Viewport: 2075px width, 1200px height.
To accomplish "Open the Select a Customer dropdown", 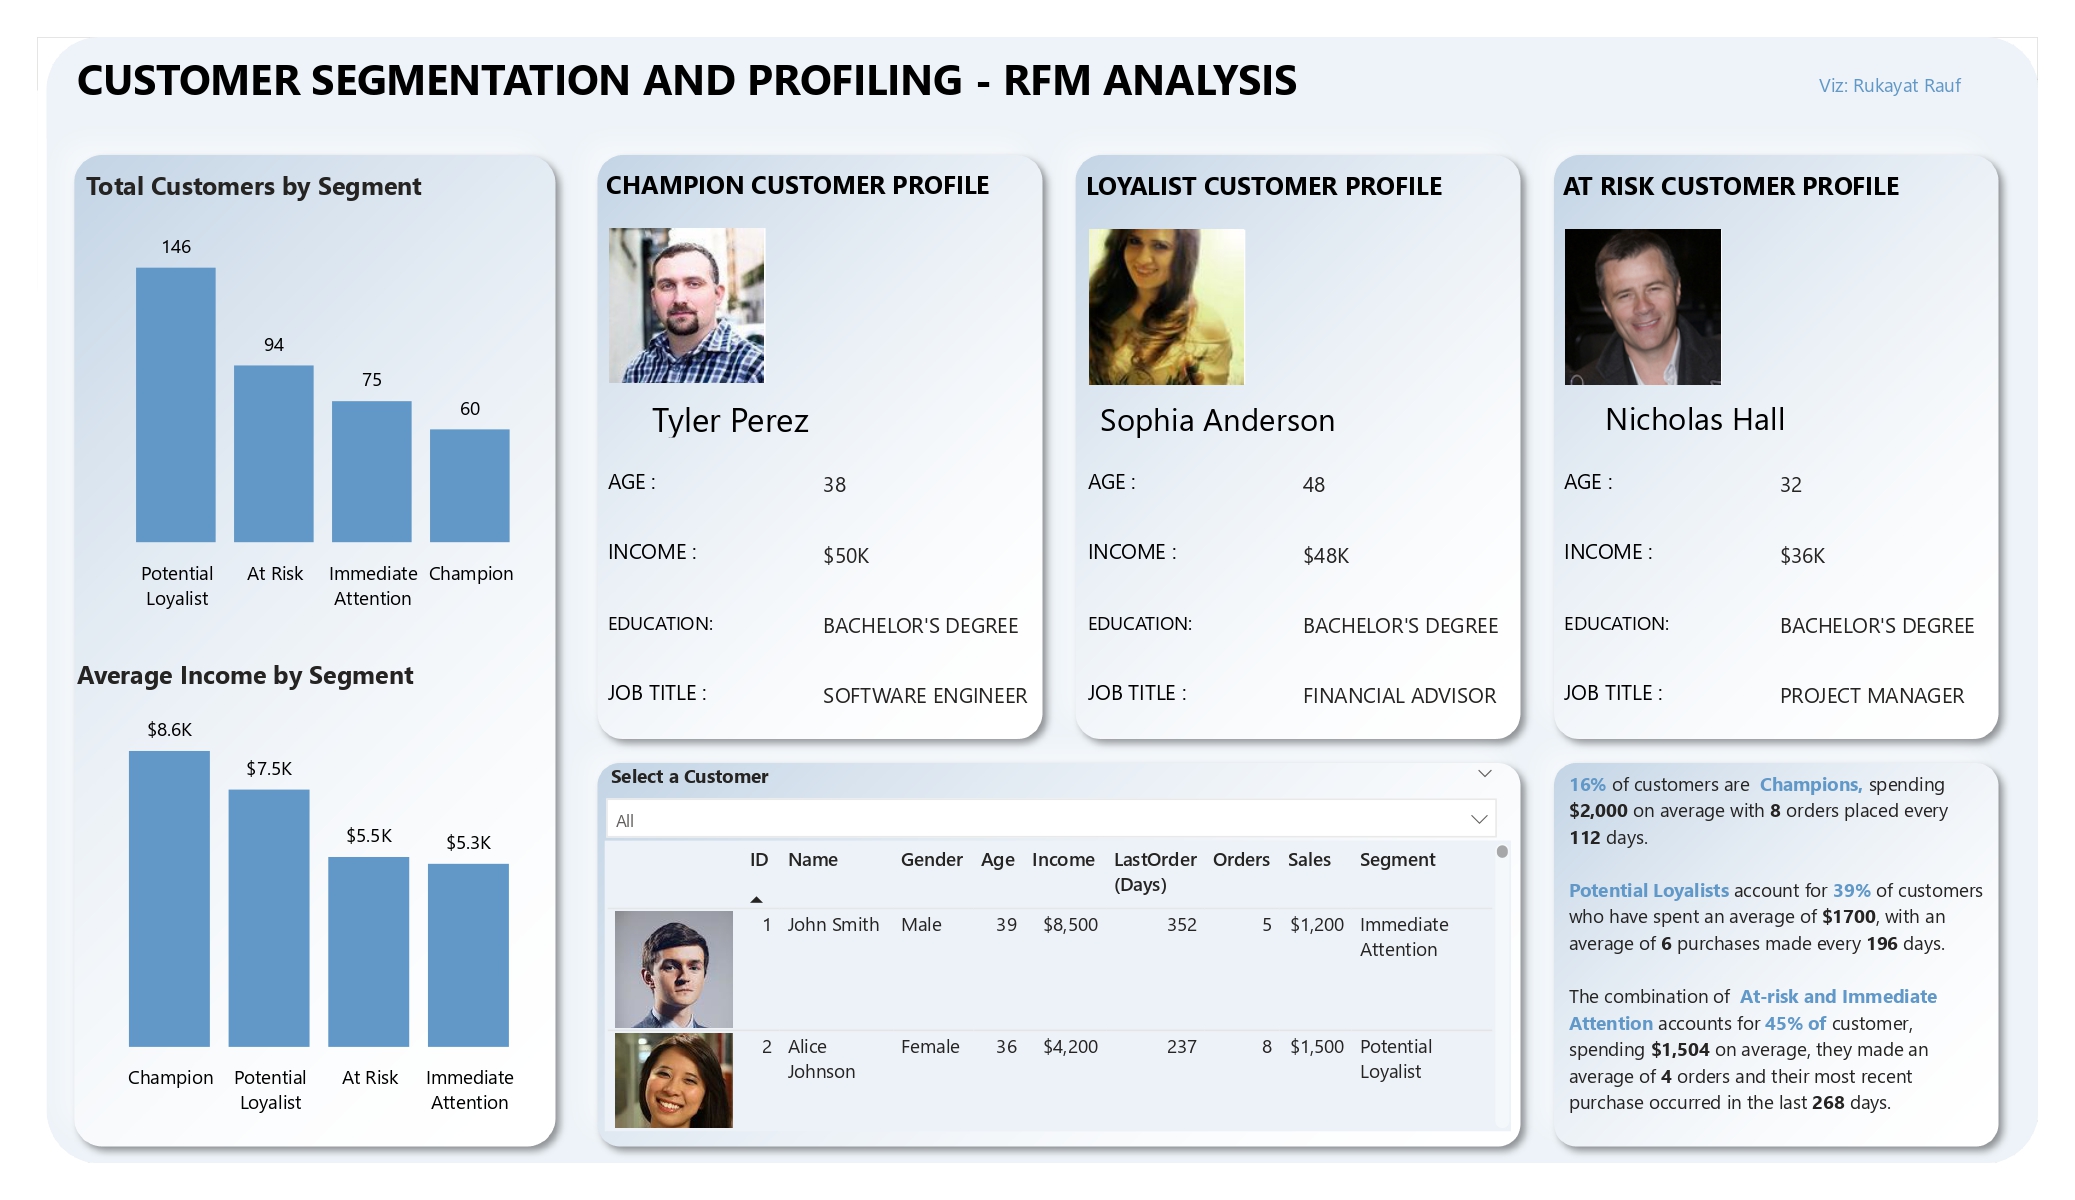I will coord(1050,820).
